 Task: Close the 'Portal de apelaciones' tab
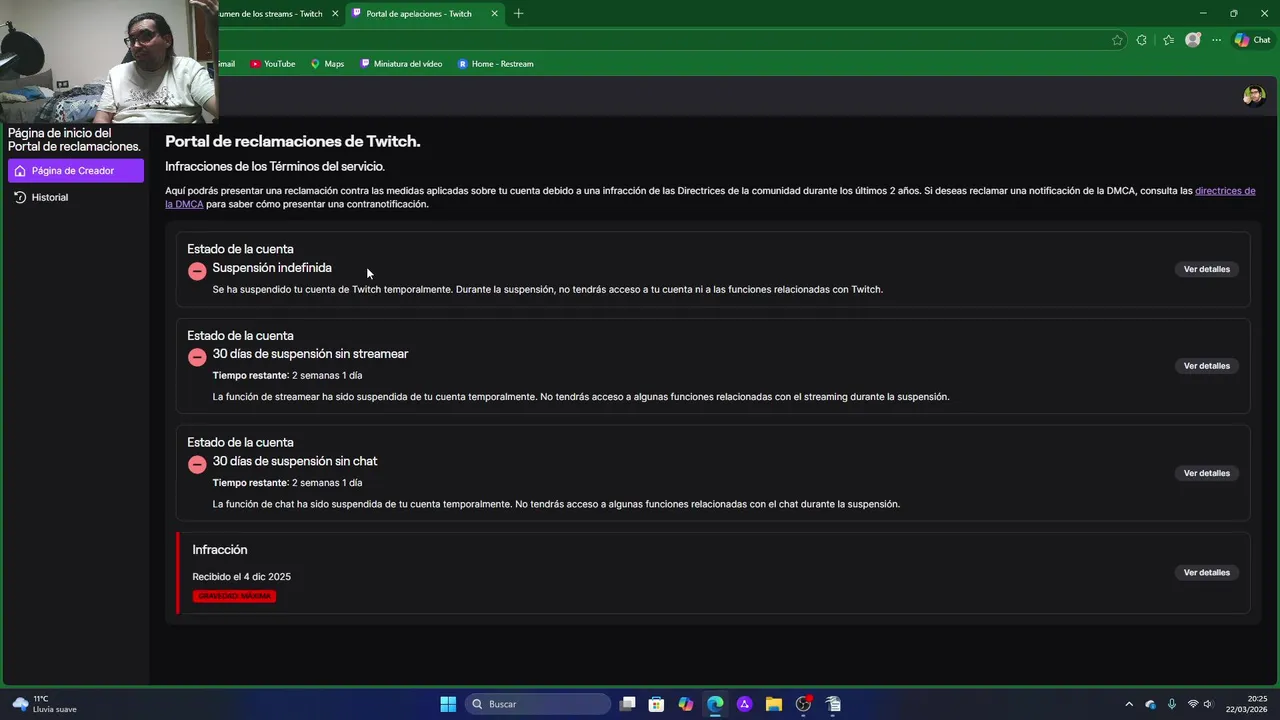tap(494, 14)
